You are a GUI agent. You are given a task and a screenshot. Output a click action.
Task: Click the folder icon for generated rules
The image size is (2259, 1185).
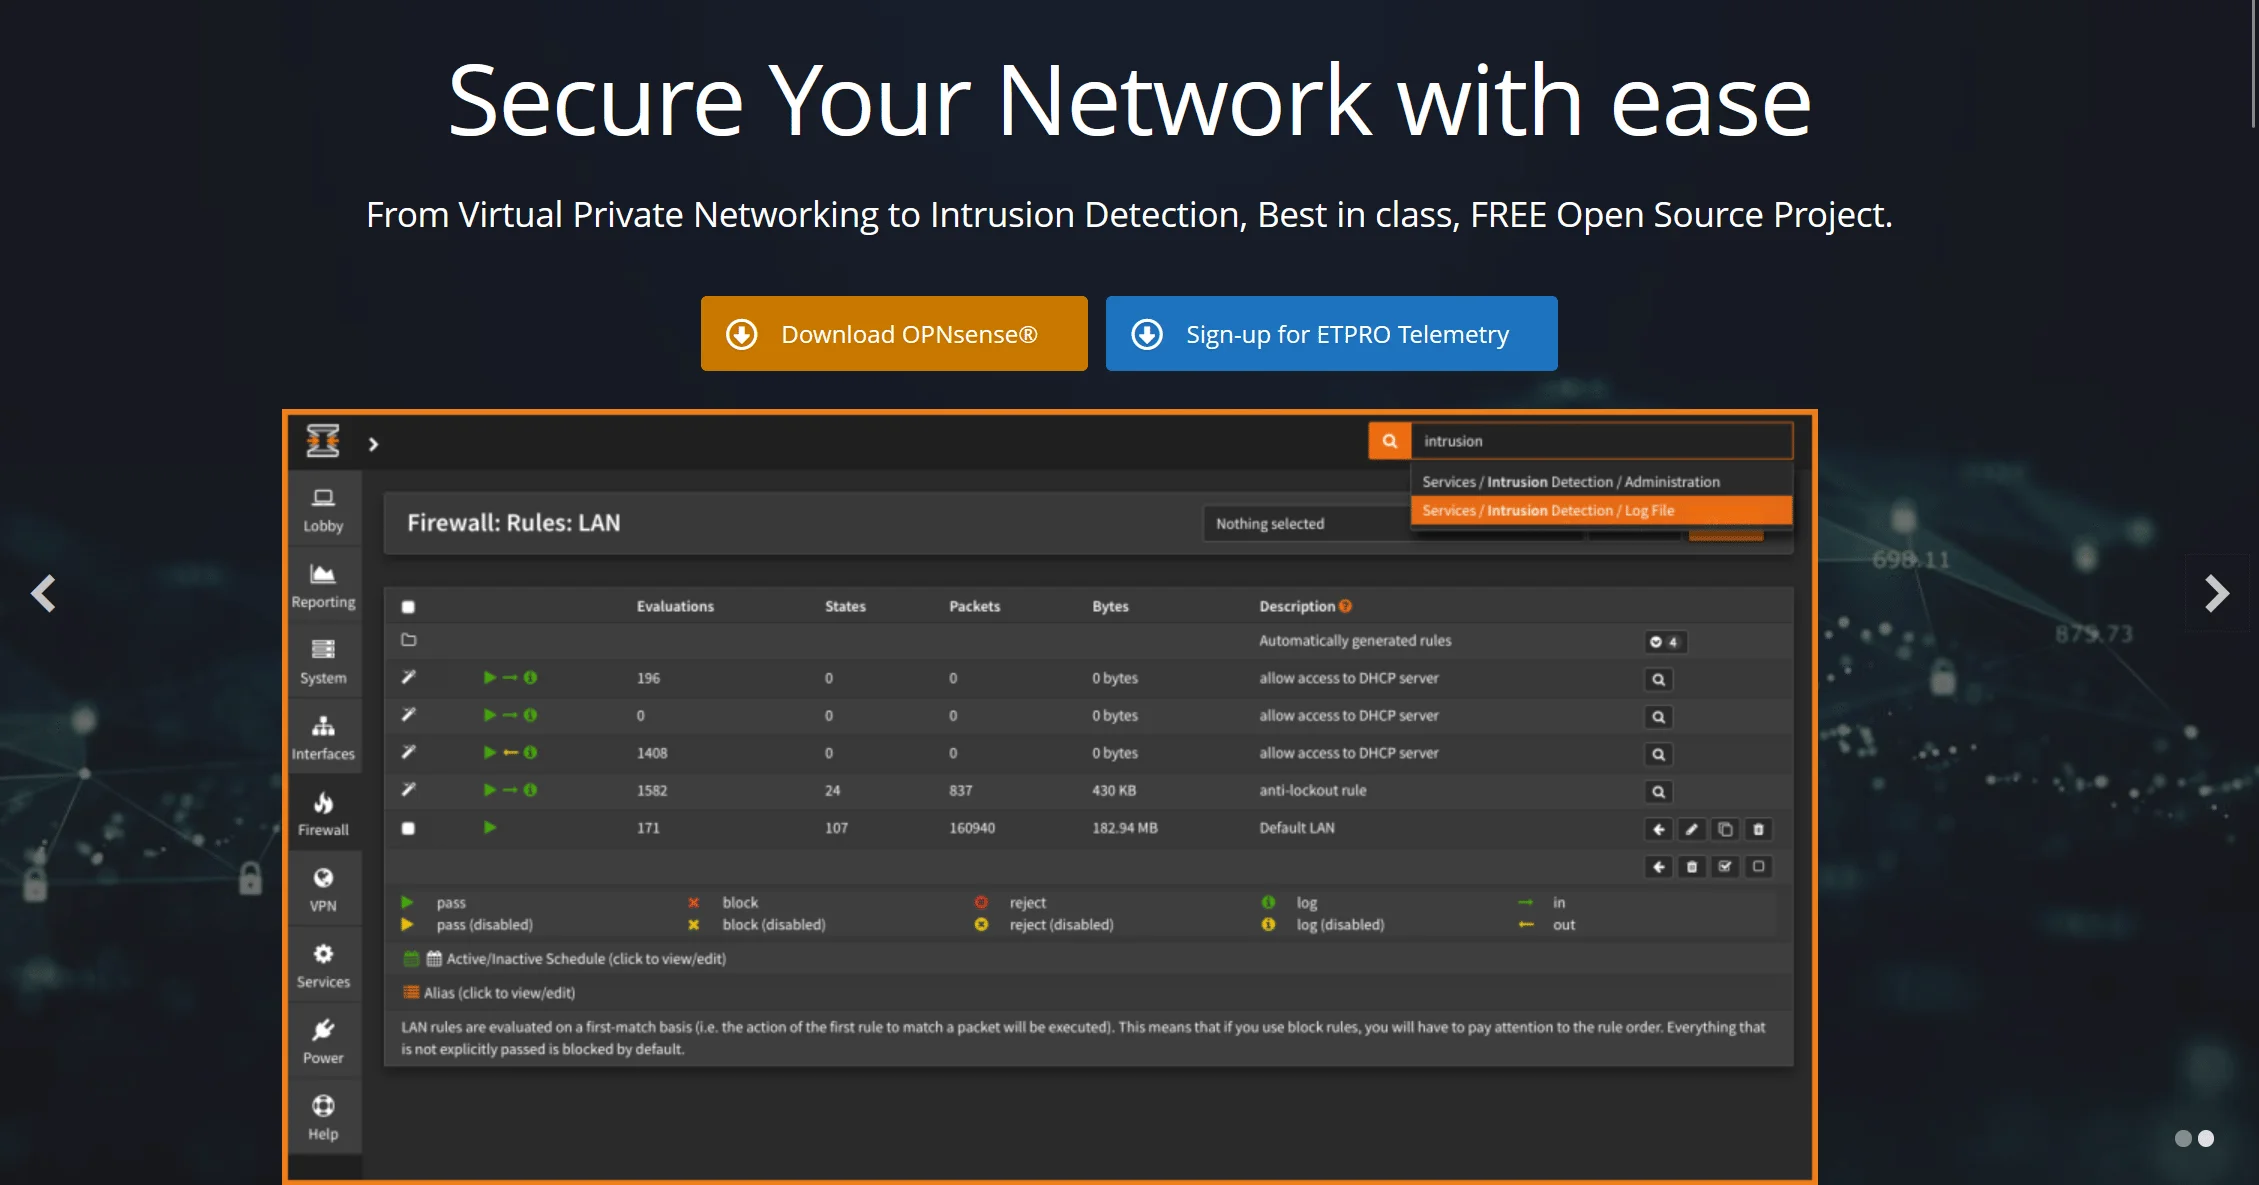click(x=408, y=640)
